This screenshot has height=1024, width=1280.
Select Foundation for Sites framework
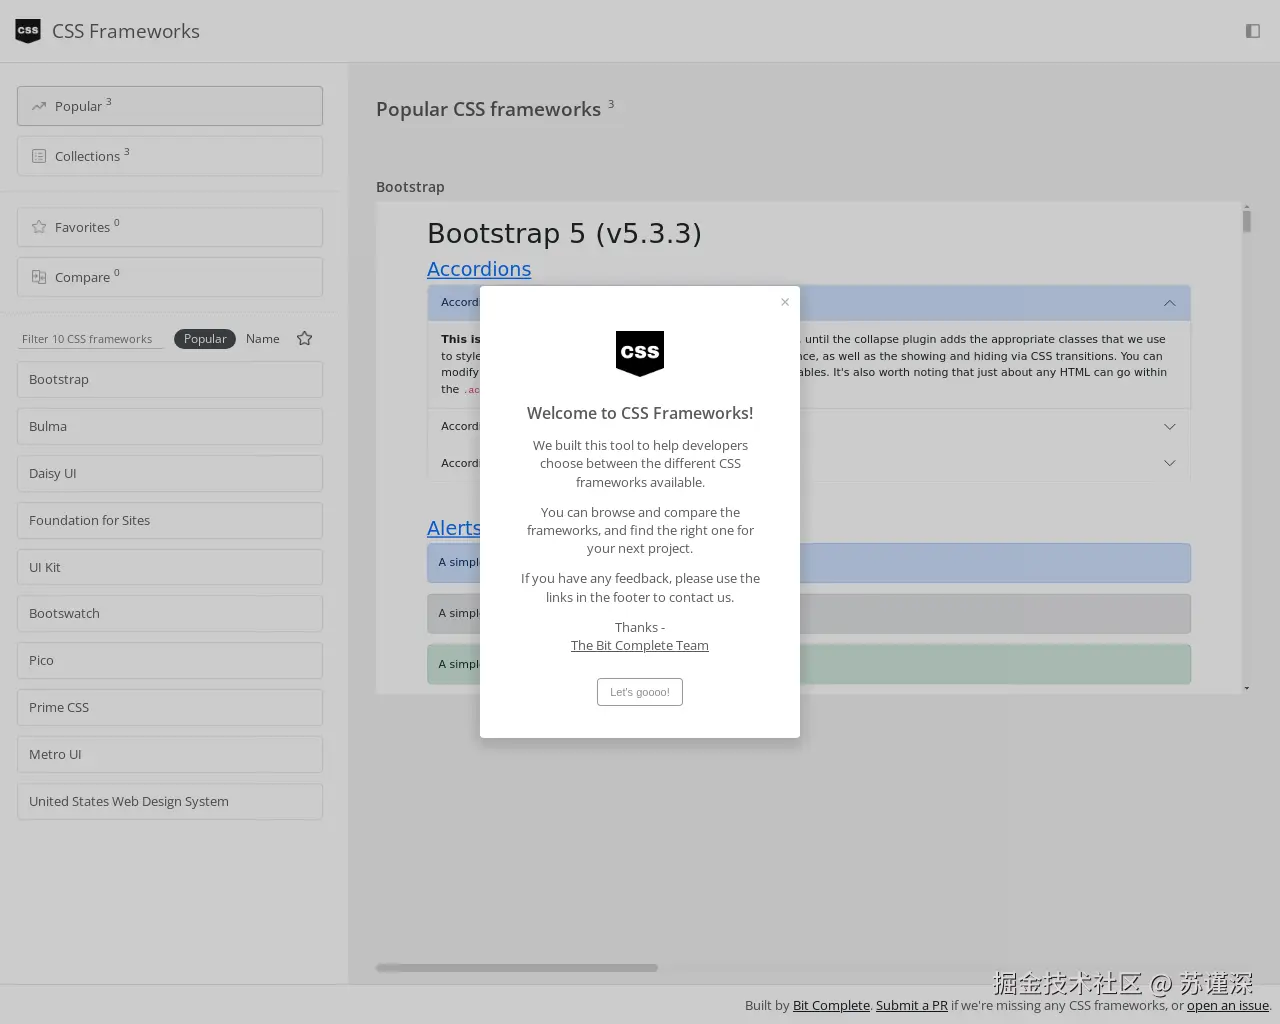tap(170, 521)
